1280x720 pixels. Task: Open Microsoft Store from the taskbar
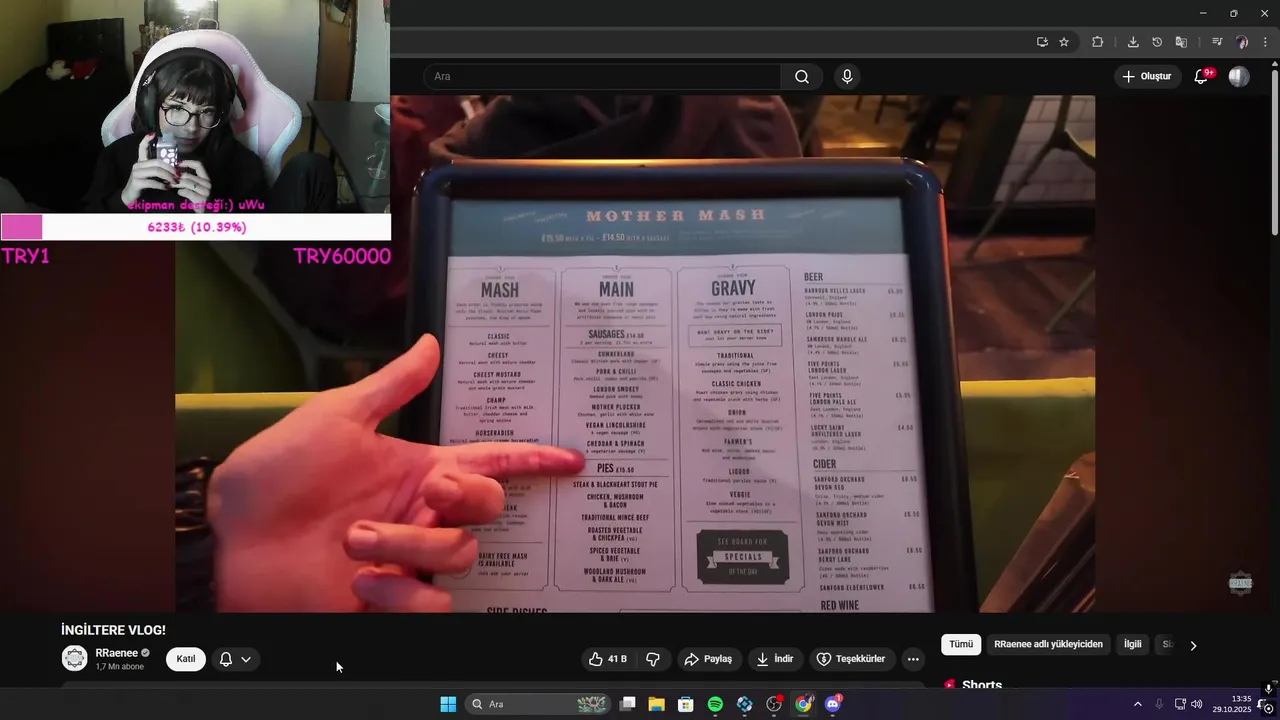[x=686, y=704]
